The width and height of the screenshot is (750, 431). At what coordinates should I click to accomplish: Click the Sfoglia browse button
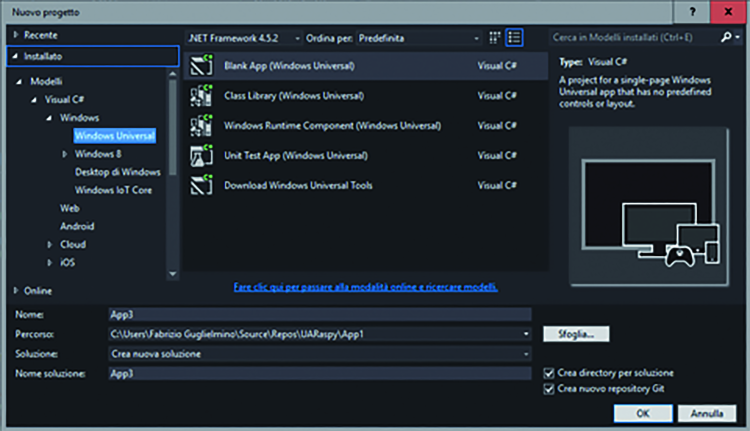(576, 334)
